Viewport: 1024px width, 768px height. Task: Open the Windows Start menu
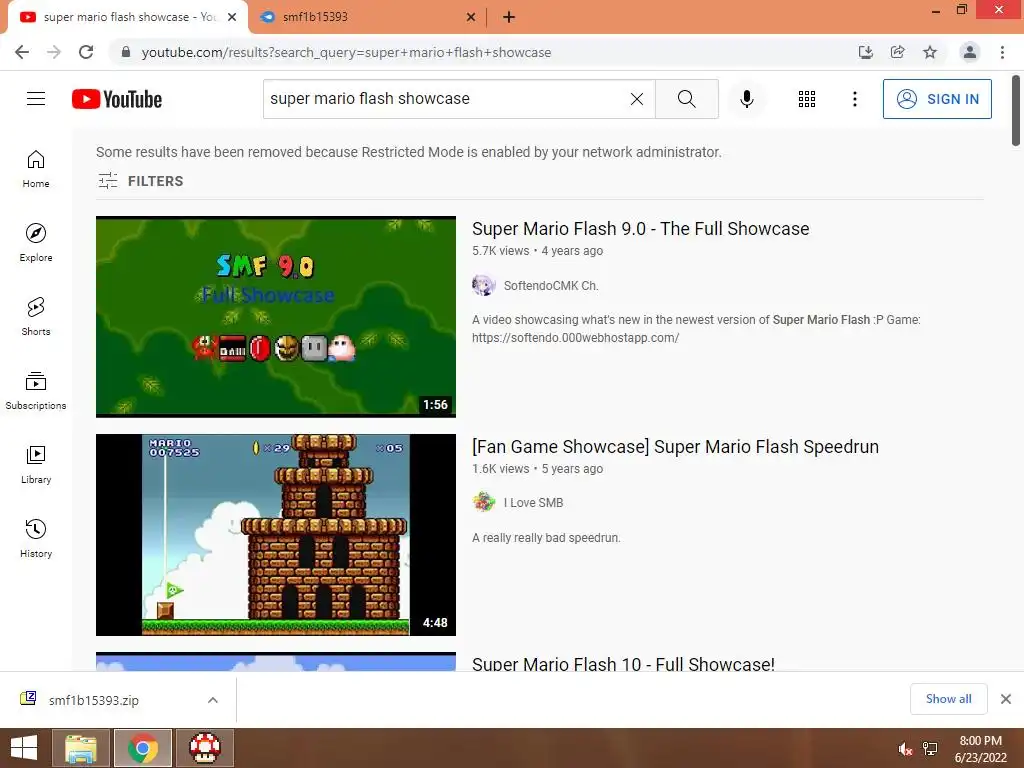coord(24,748)
